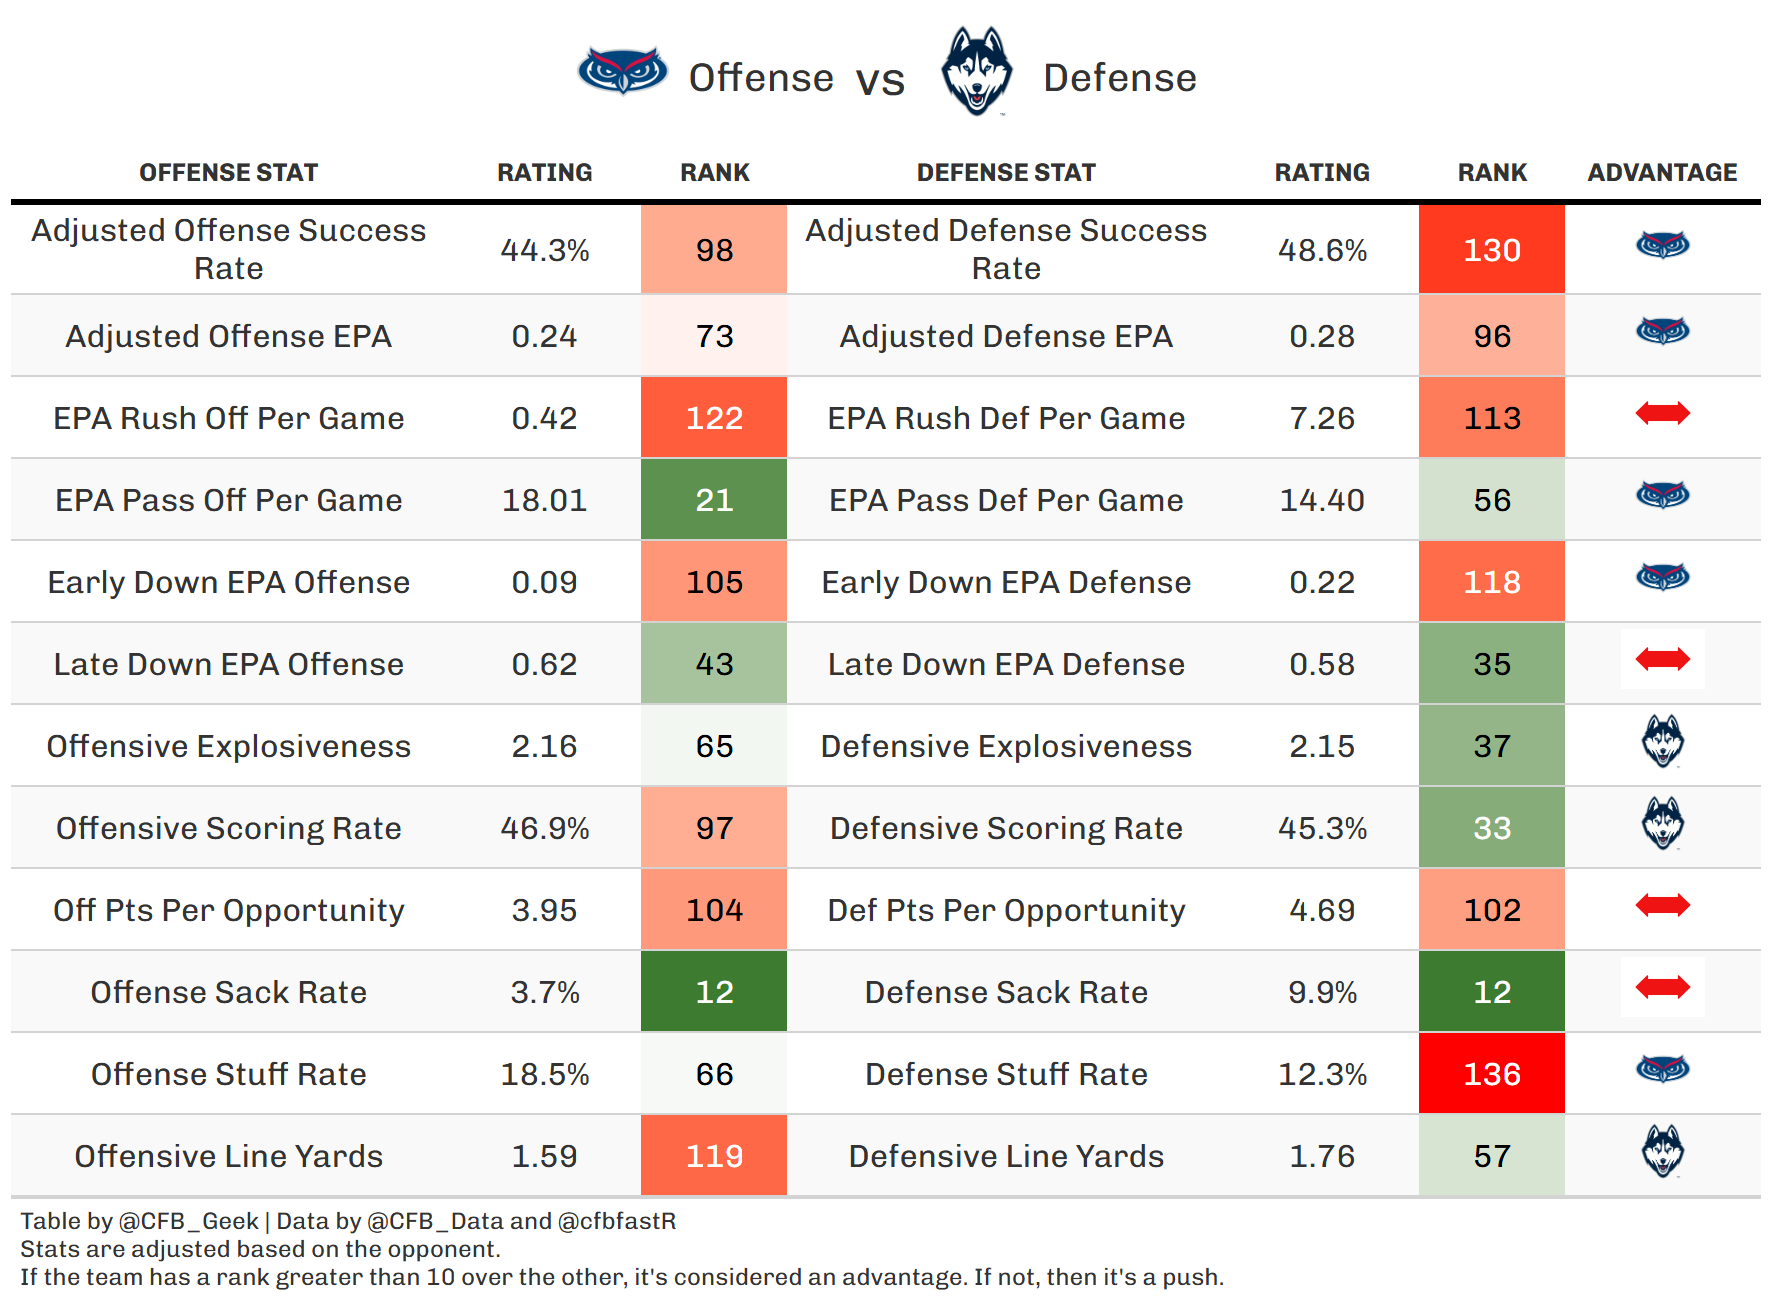Click the husky icon in the Offensive Scoring Rate row

1662,824
